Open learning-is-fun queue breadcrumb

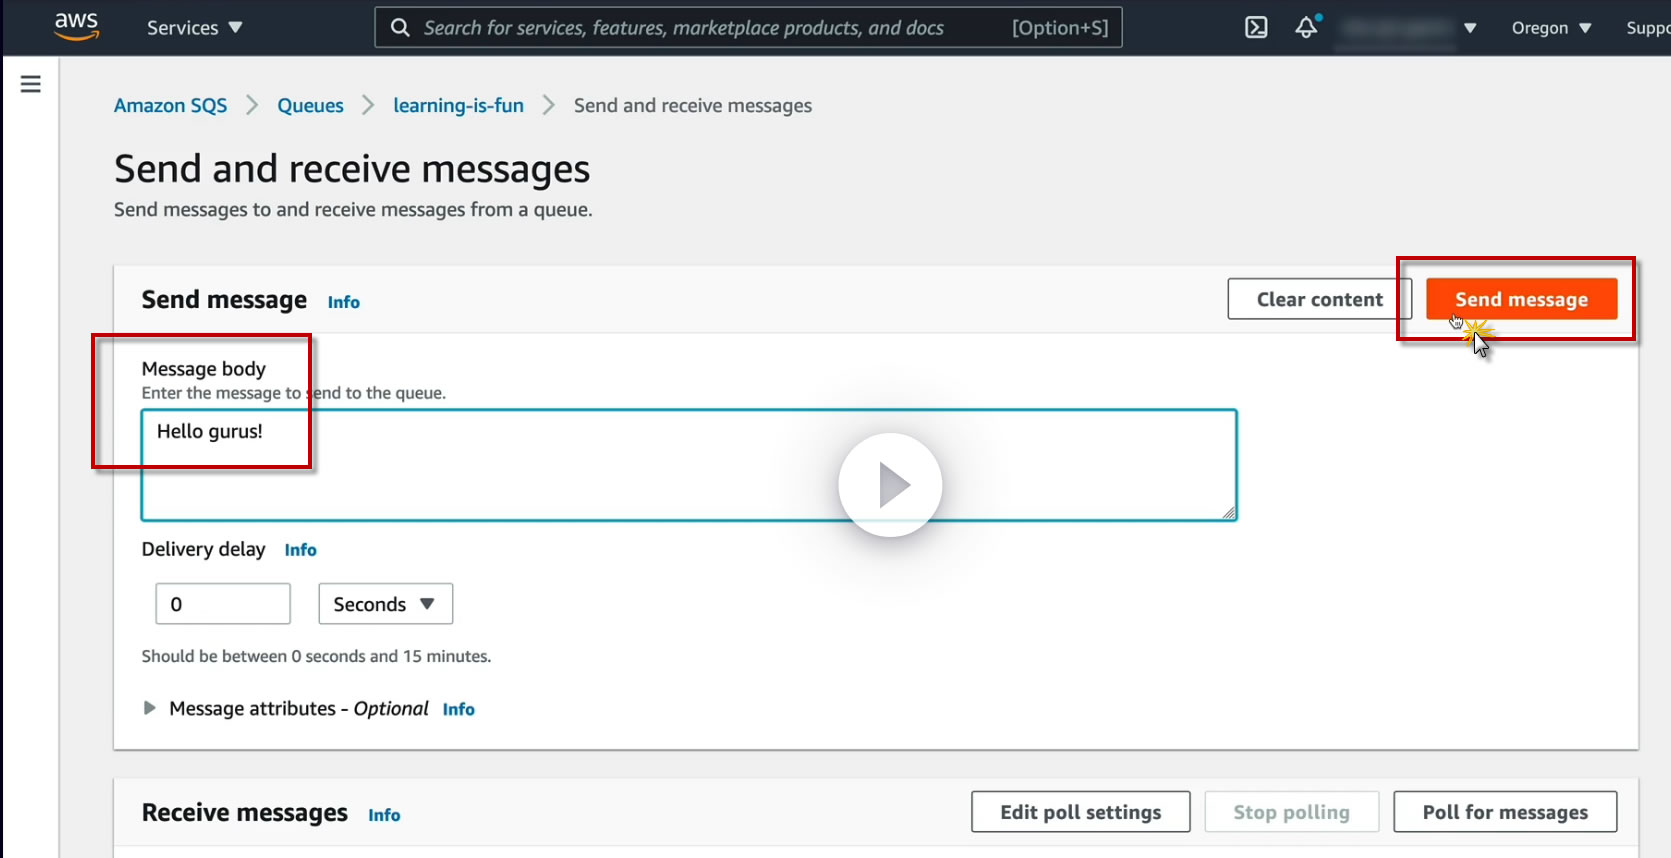pyautogui.click(x=458, y=106)
